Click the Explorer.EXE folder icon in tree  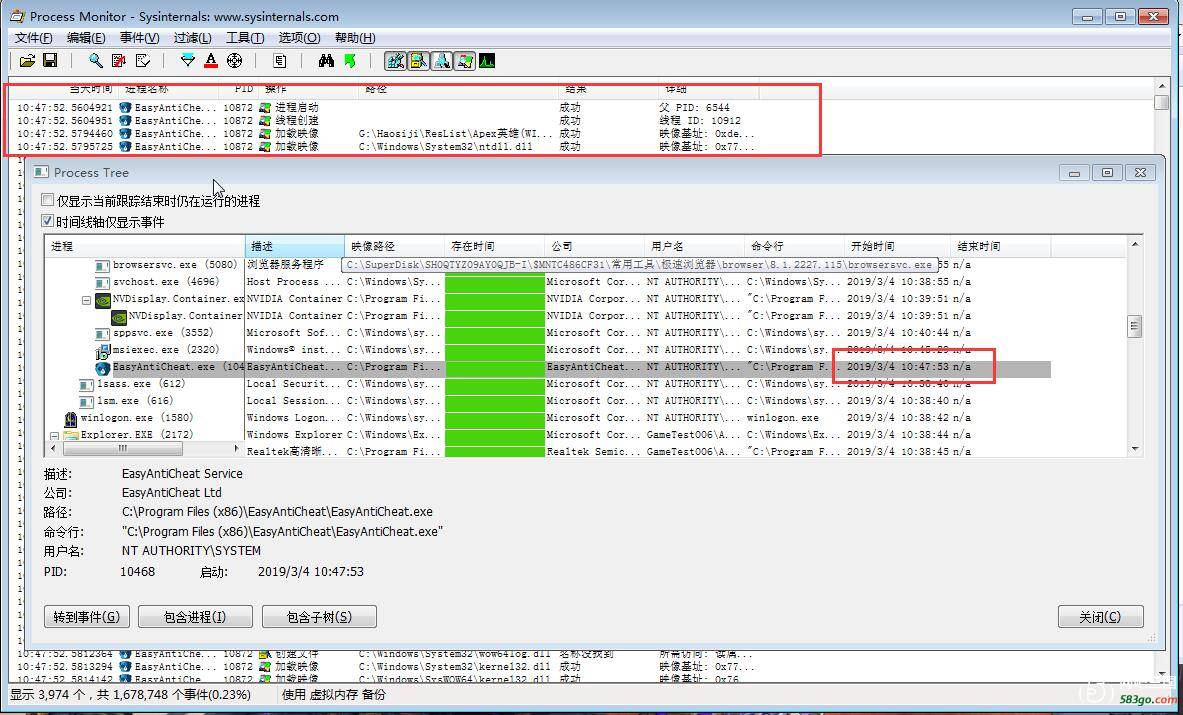click(x=72, y=435)
